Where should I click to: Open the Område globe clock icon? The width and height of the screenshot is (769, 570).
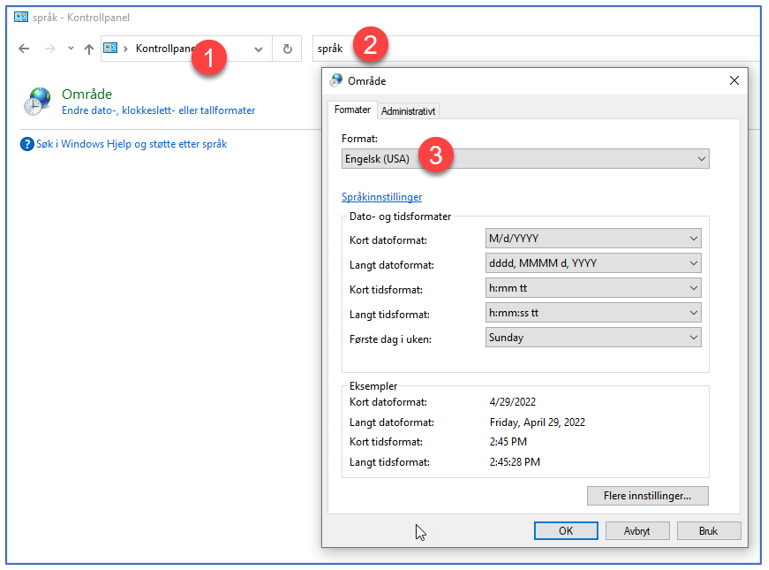pyautogui.click(x=37, y=102)
